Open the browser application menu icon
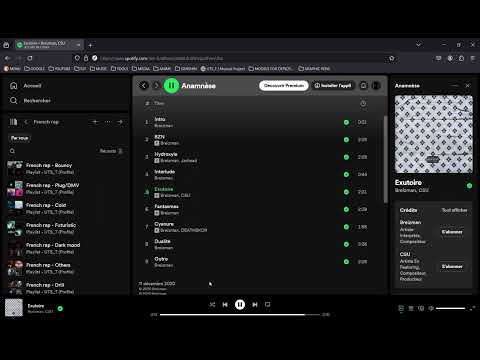Screen dimensions: 480x360 click(473, 58)
